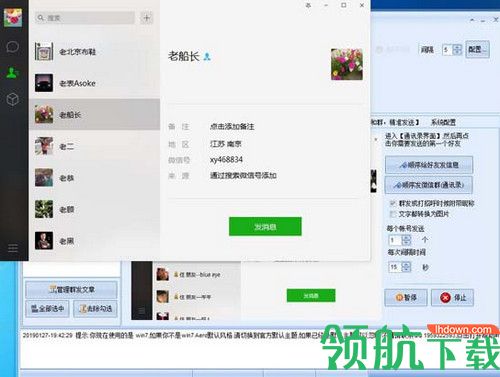The image size is (500, 377).
Task: Click the 老北京布鞋 contact avatar image
Action: (44, 51)
